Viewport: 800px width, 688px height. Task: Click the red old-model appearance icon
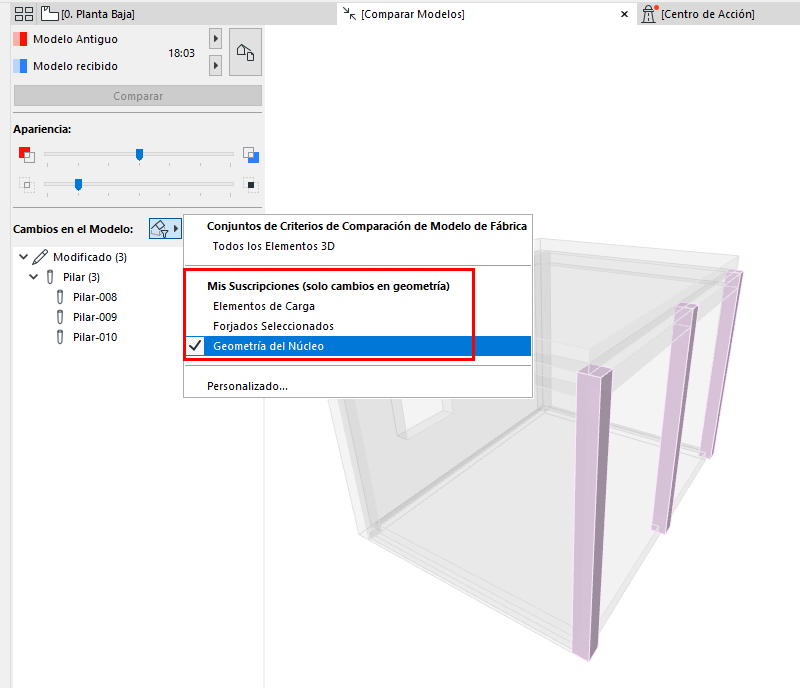click(27, 154)
